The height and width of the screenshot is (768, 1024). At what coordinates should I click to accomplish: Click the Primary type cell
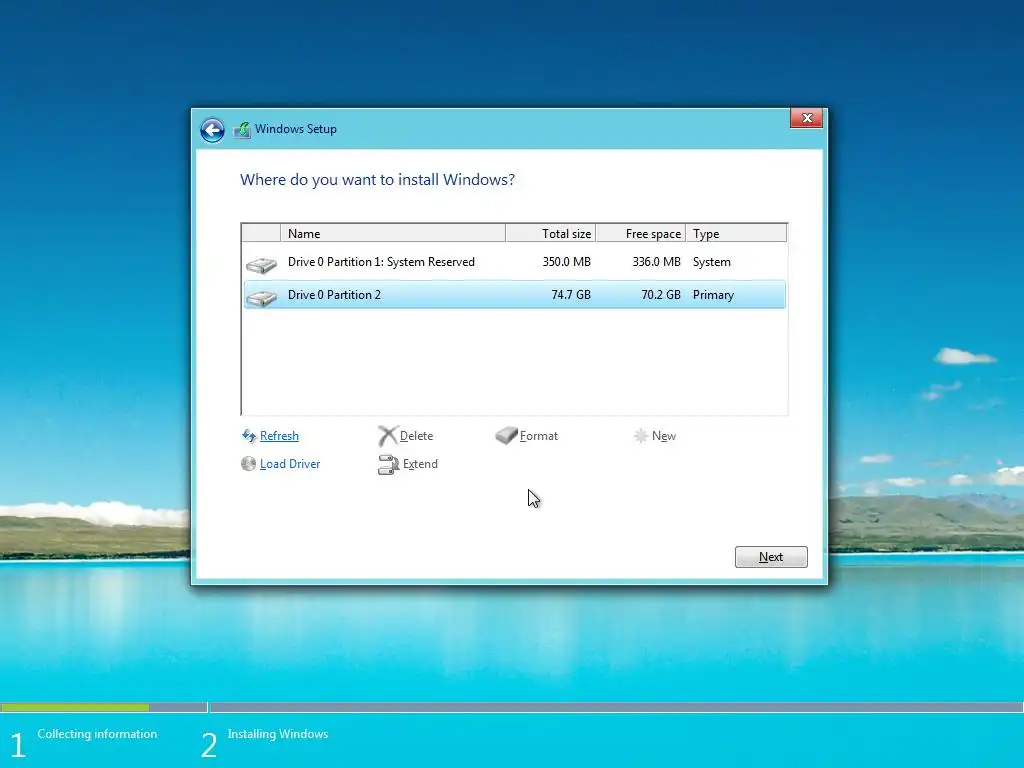click(713, 295)
